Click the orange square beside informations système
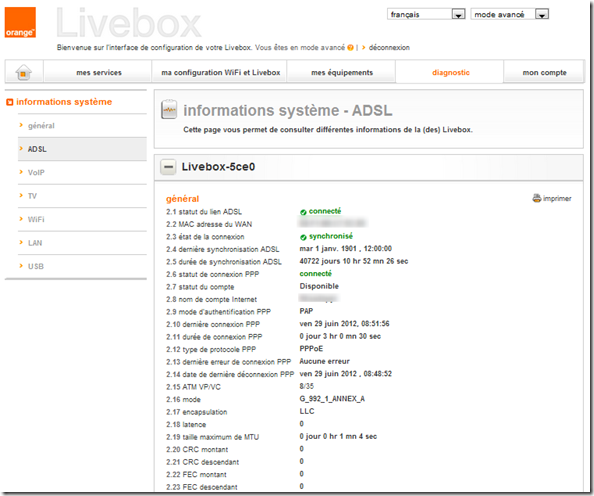Screen dimensions: 594x496 tap(10, 102)
